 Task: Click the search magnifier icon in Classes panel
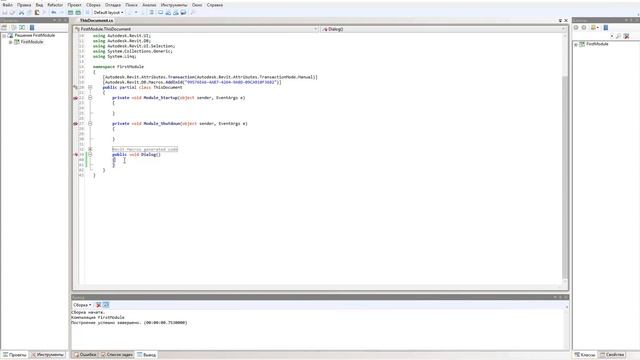618,36
